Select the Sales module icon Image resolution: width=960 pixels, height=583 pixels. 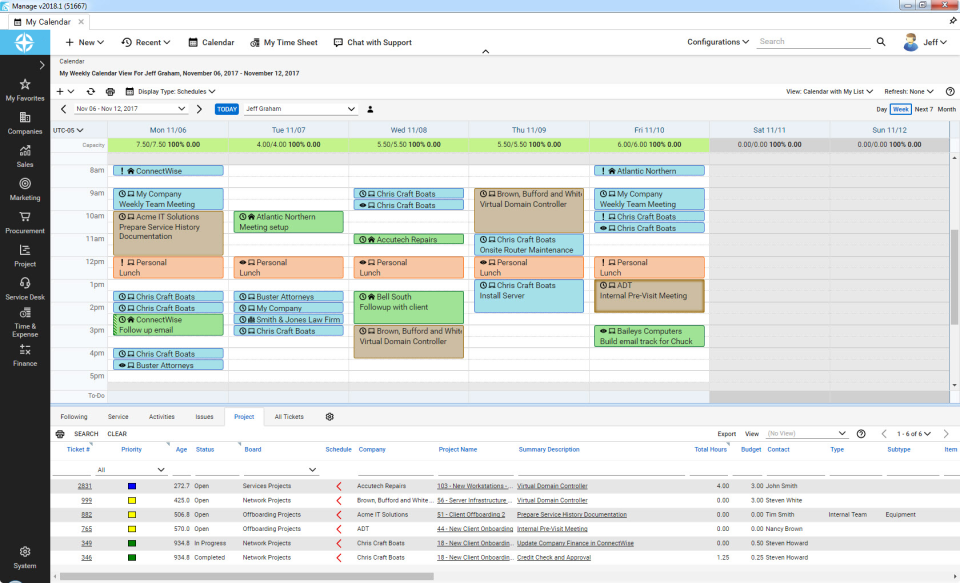[x=24, y=155]
